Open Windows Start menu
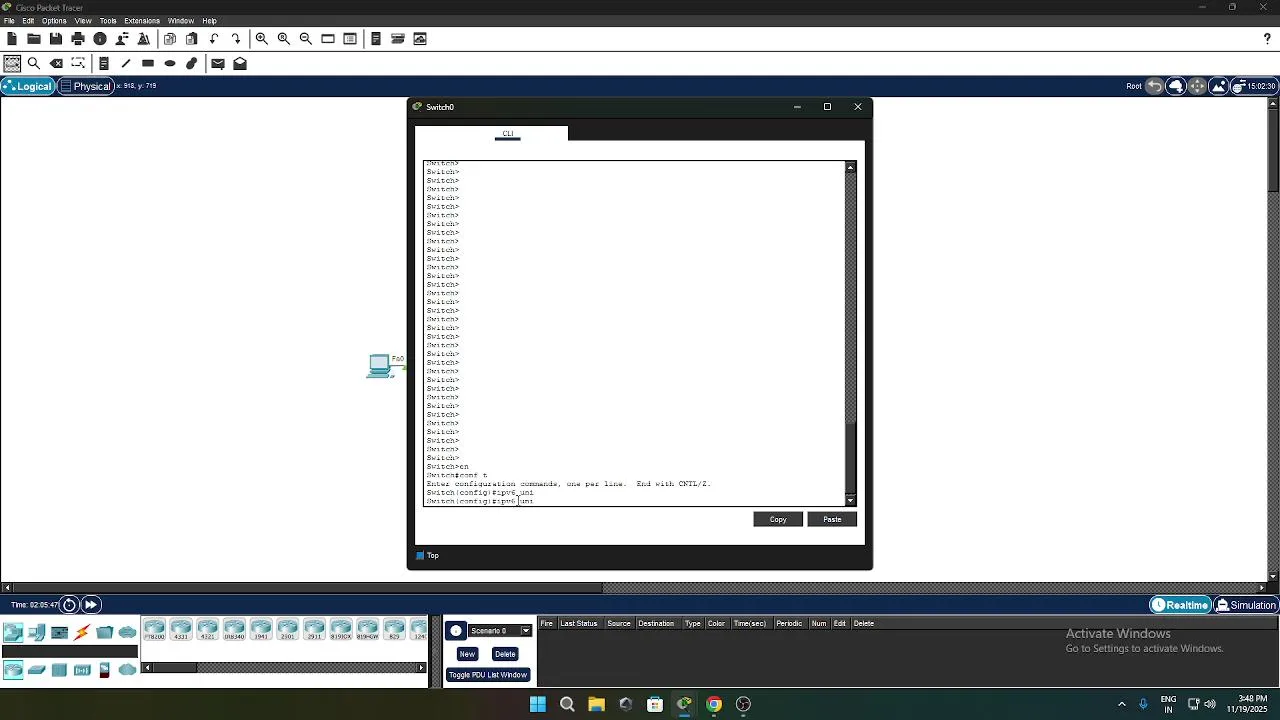The height and width of the screenshot is (720, 1280). 538,704
